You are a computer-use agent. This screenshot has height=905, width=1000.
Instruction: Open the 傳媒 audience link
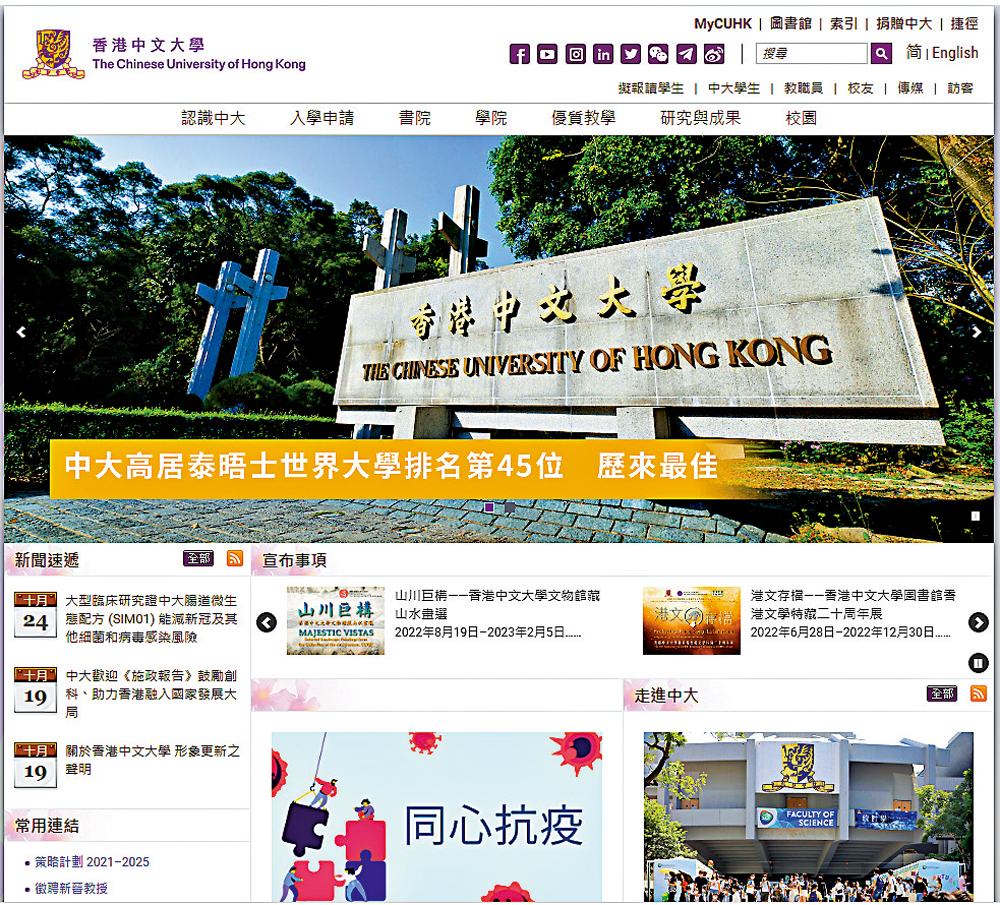911,88
